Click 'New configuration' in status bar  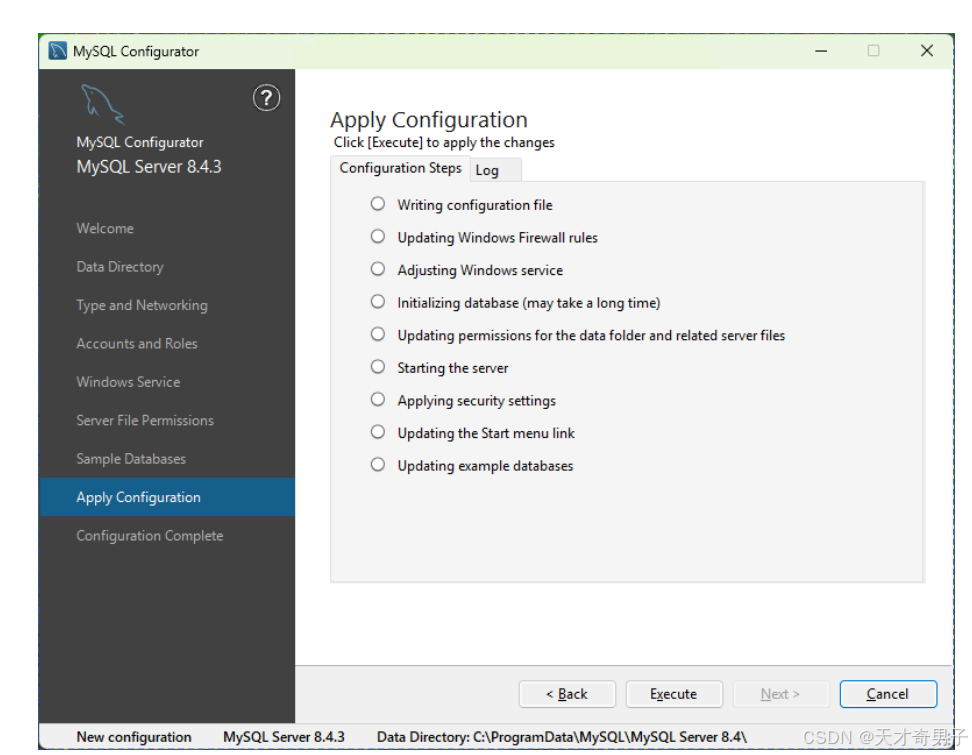[x=134, y=737]
